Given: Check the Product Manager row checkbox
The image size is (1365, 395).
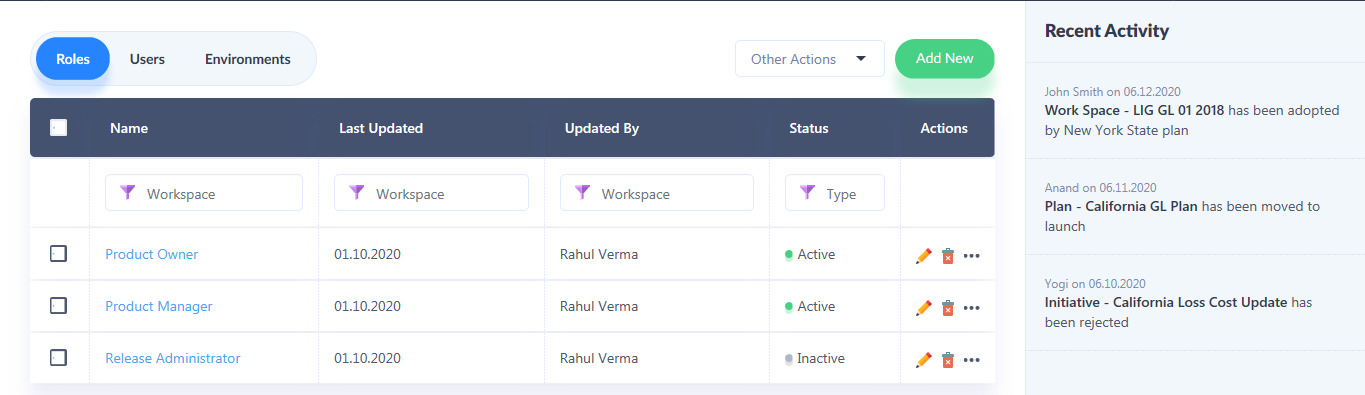Looking at the screenshot, I should (58, 306).
